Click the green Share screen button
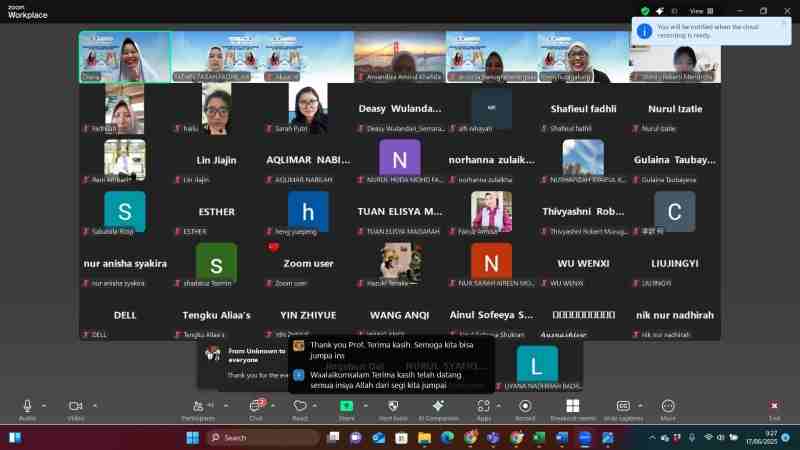 tap(347, 408)
